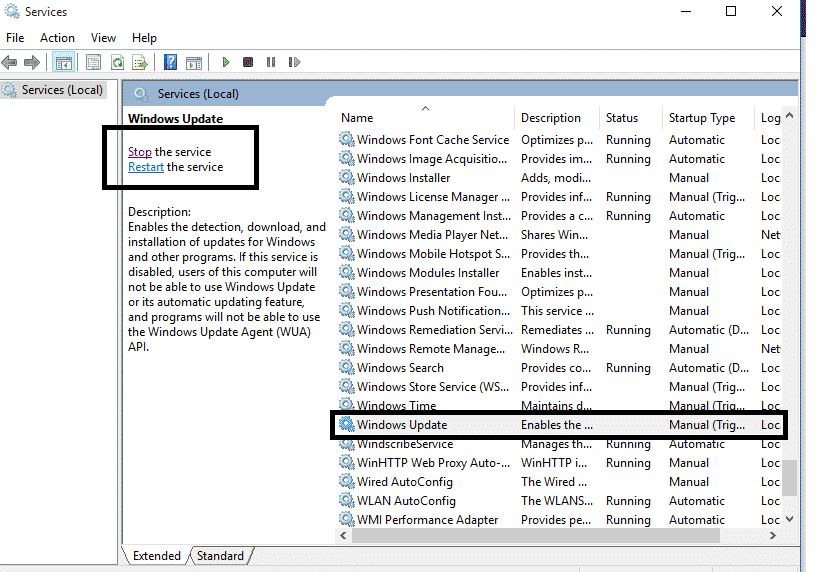The width and height of the screenshot is (819, 572).
Task: Select the WinHTTP Web Proxy Auto-... service
Action: pyautogui.click(x=559, y=463)
